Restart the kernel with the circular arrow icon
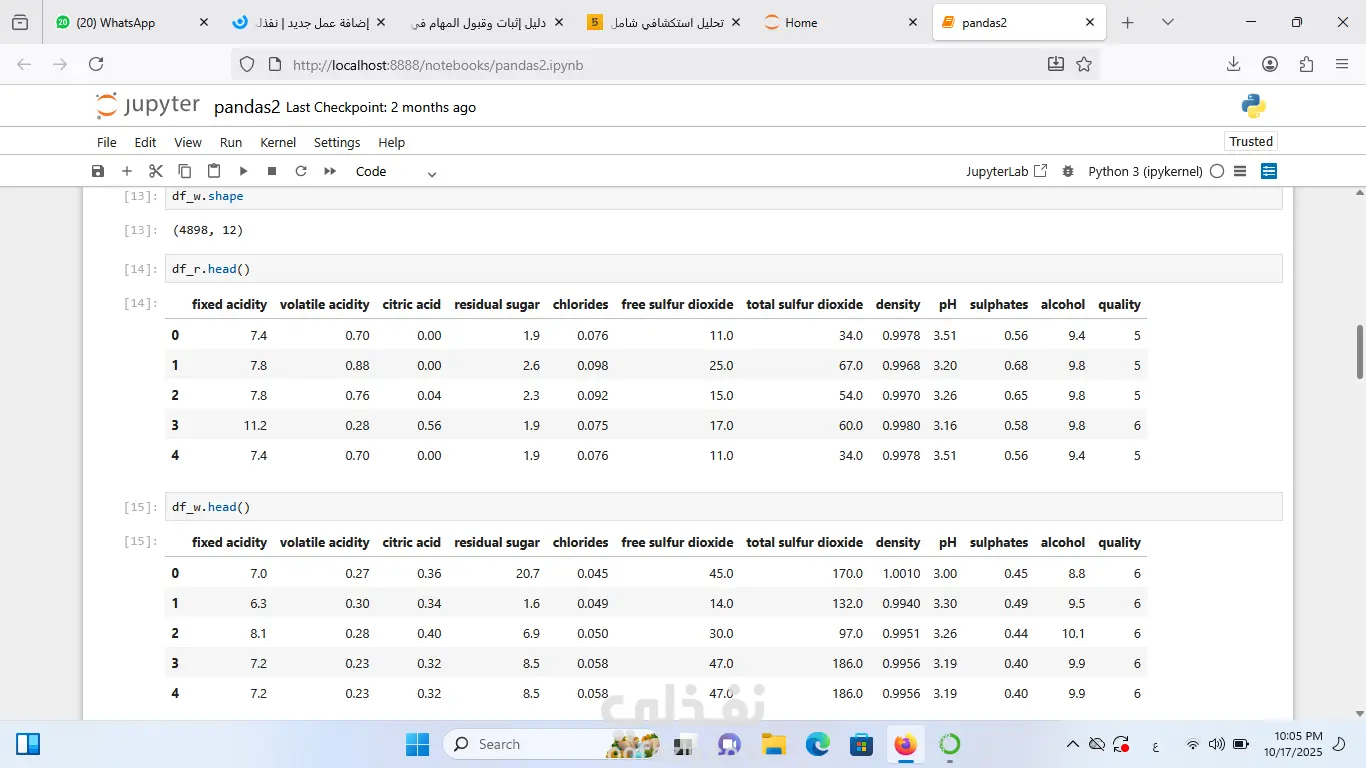Viewport: 1366px width, 768px height. (301, 171)
